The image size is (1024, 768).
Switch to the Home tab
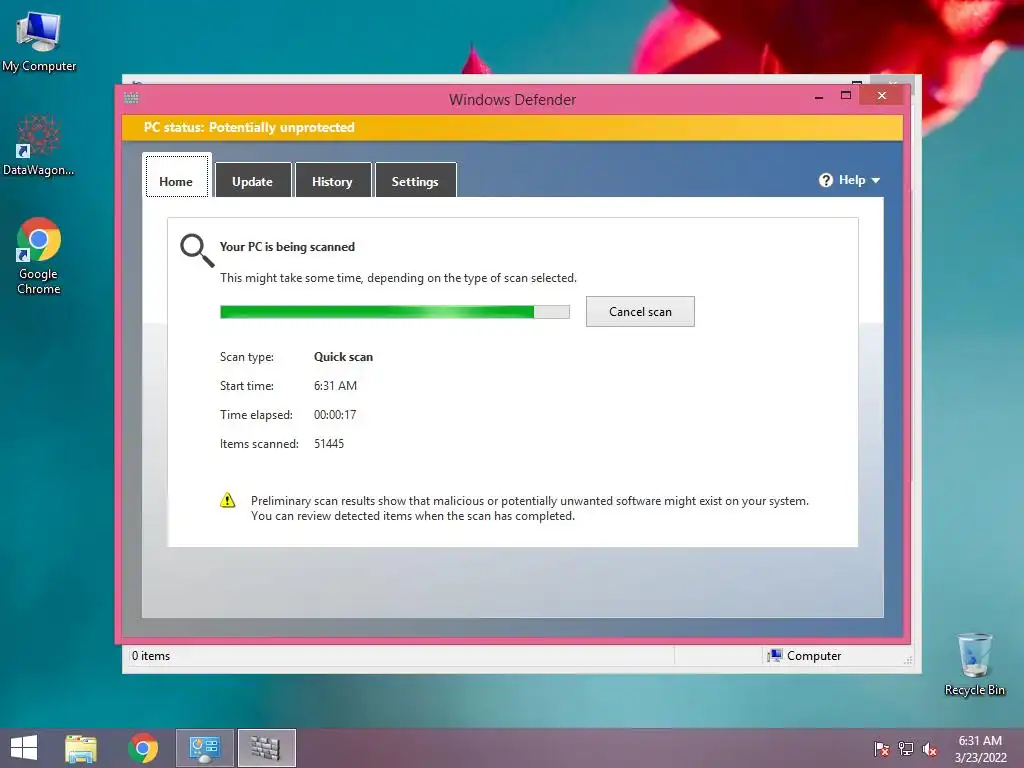click(x=176, y=175)
